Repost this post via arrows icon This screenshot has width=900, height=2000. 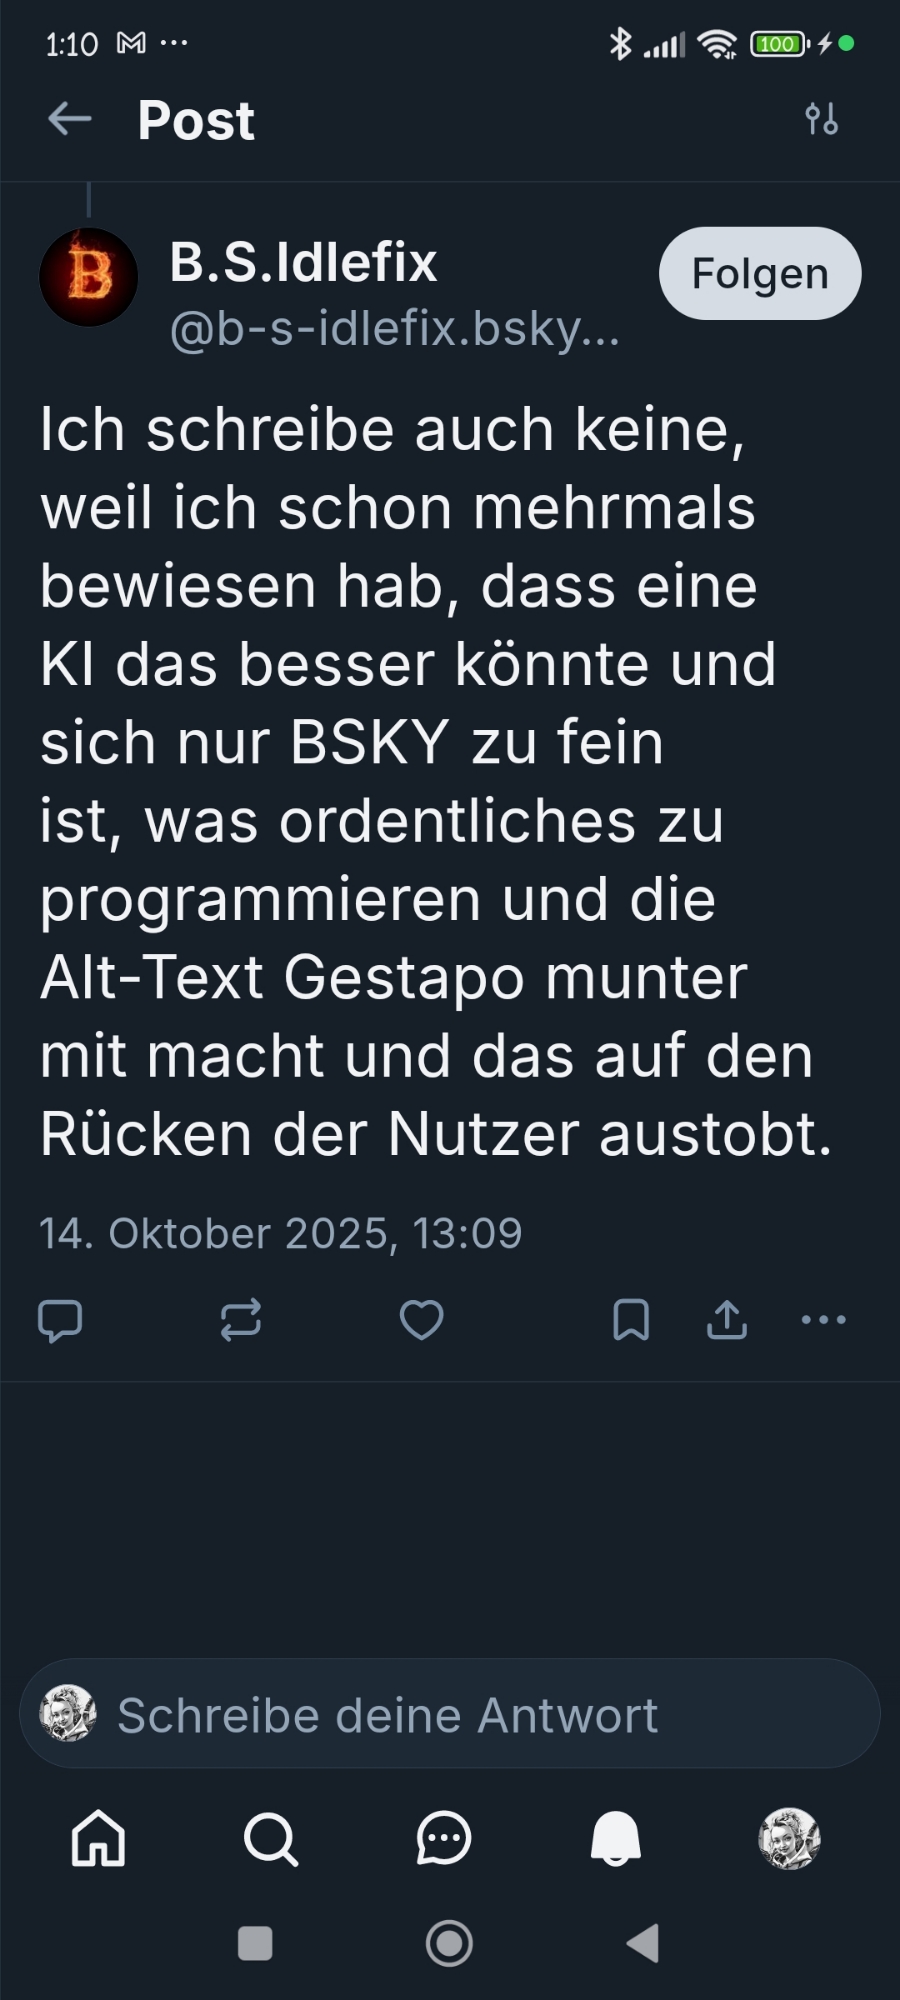tap(241, 1320)
